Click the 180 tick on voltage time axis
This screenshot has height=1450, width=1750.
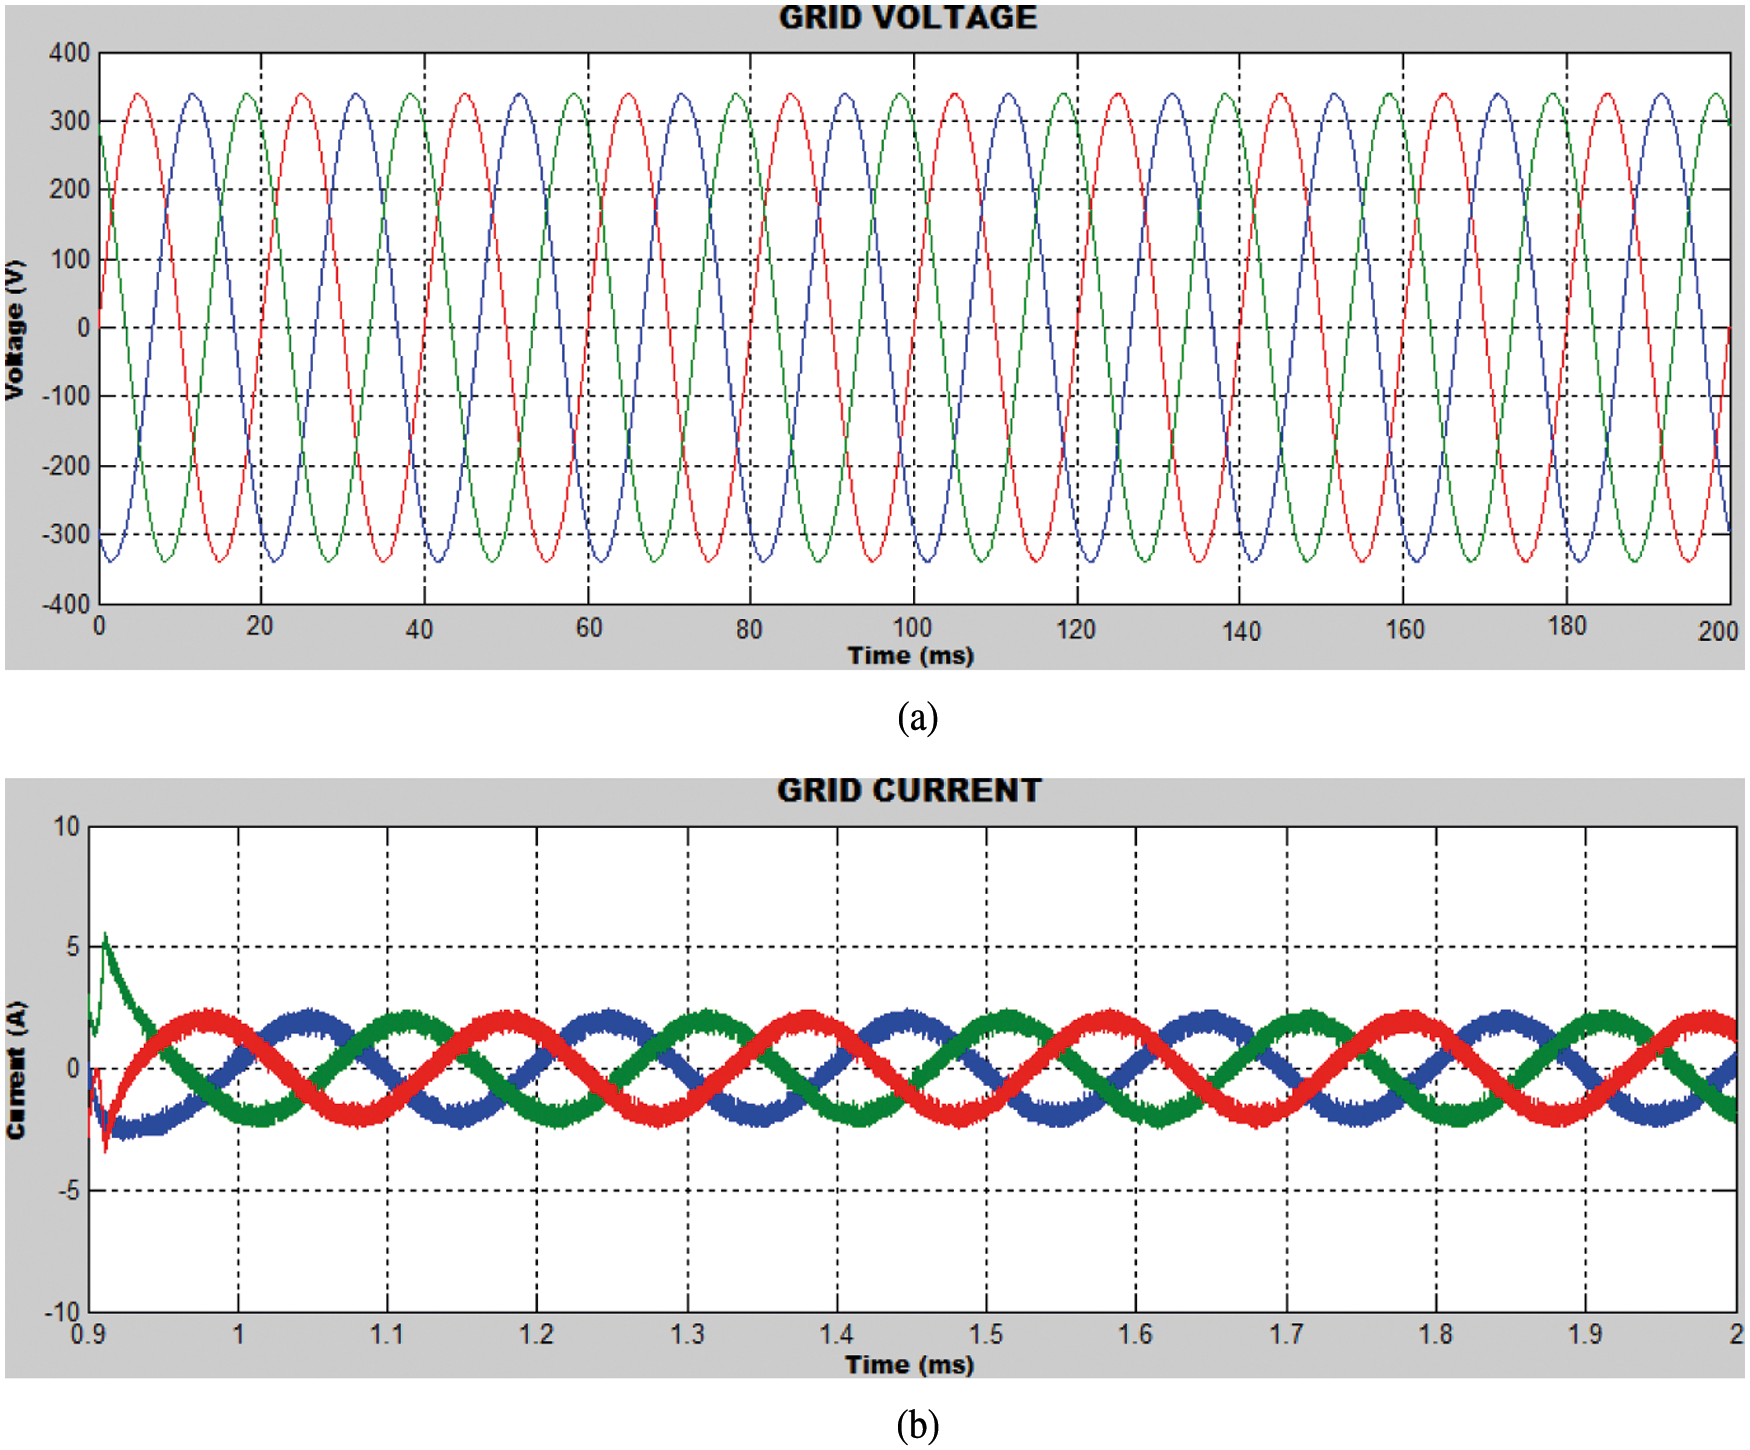pyautogui.click(x=1567, y=626)
